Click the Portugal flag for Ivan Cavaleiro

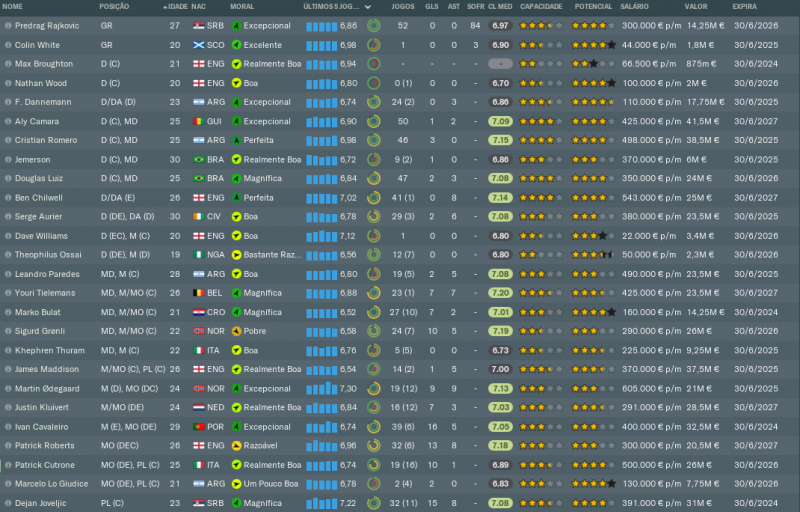coord(198,427)
